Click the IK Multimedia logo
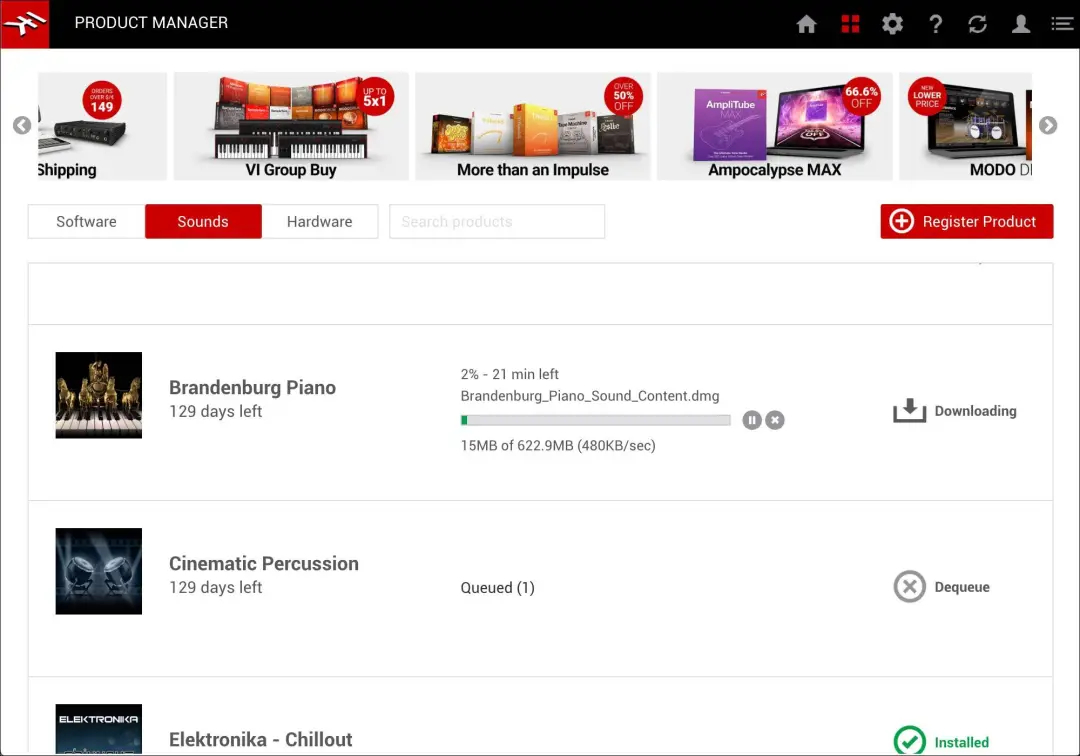 (x=25, y=24)
